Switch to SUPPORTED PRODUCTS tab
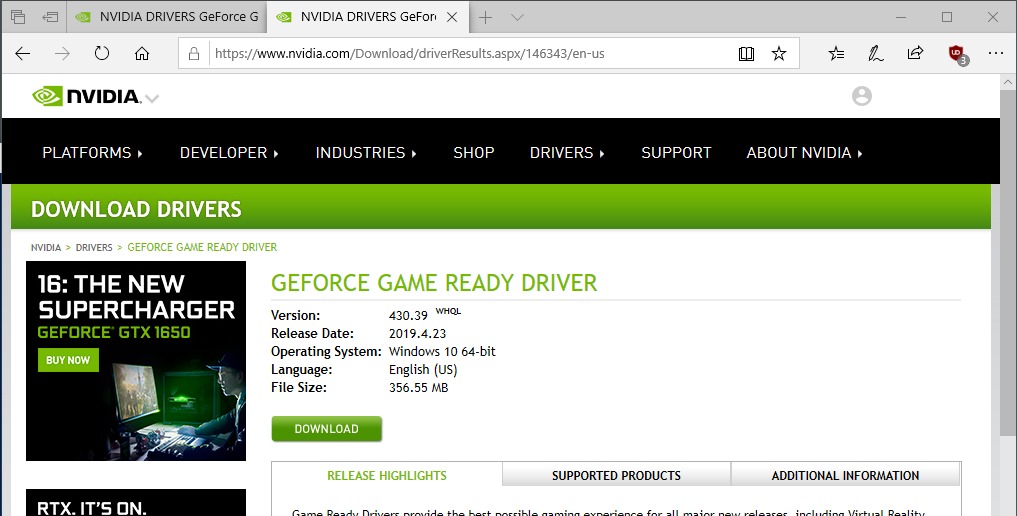Screen dimensions: 1017x516 tap(616, 475)
